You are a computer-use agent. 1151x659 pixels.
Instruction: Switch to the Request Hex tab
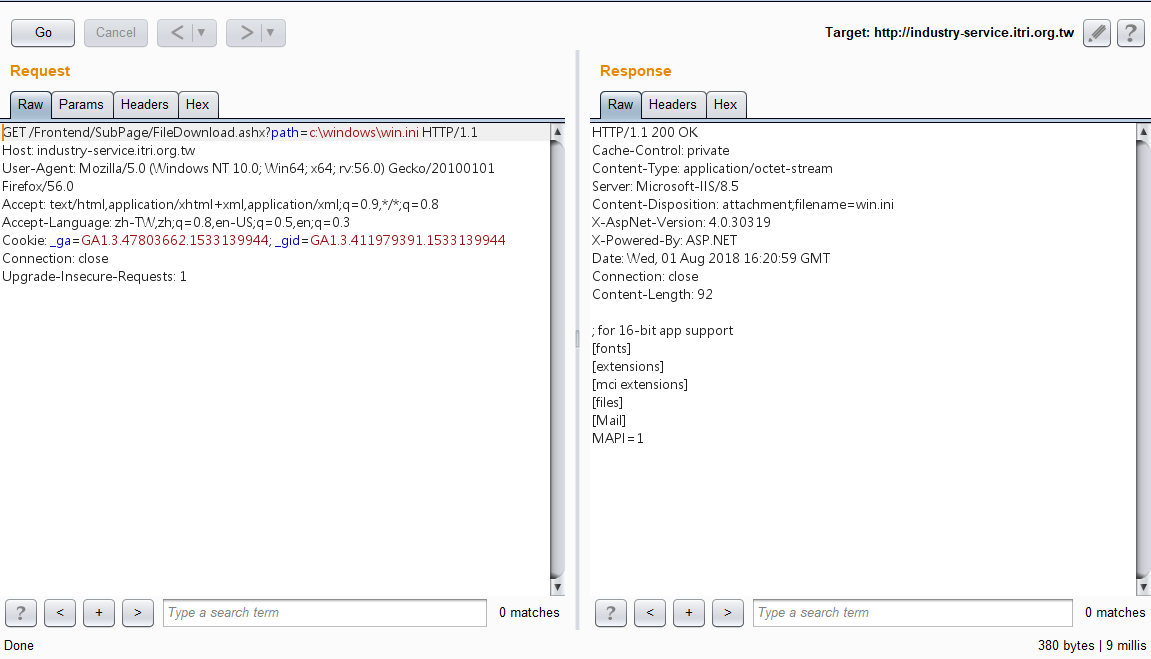(x=197, y=104)
